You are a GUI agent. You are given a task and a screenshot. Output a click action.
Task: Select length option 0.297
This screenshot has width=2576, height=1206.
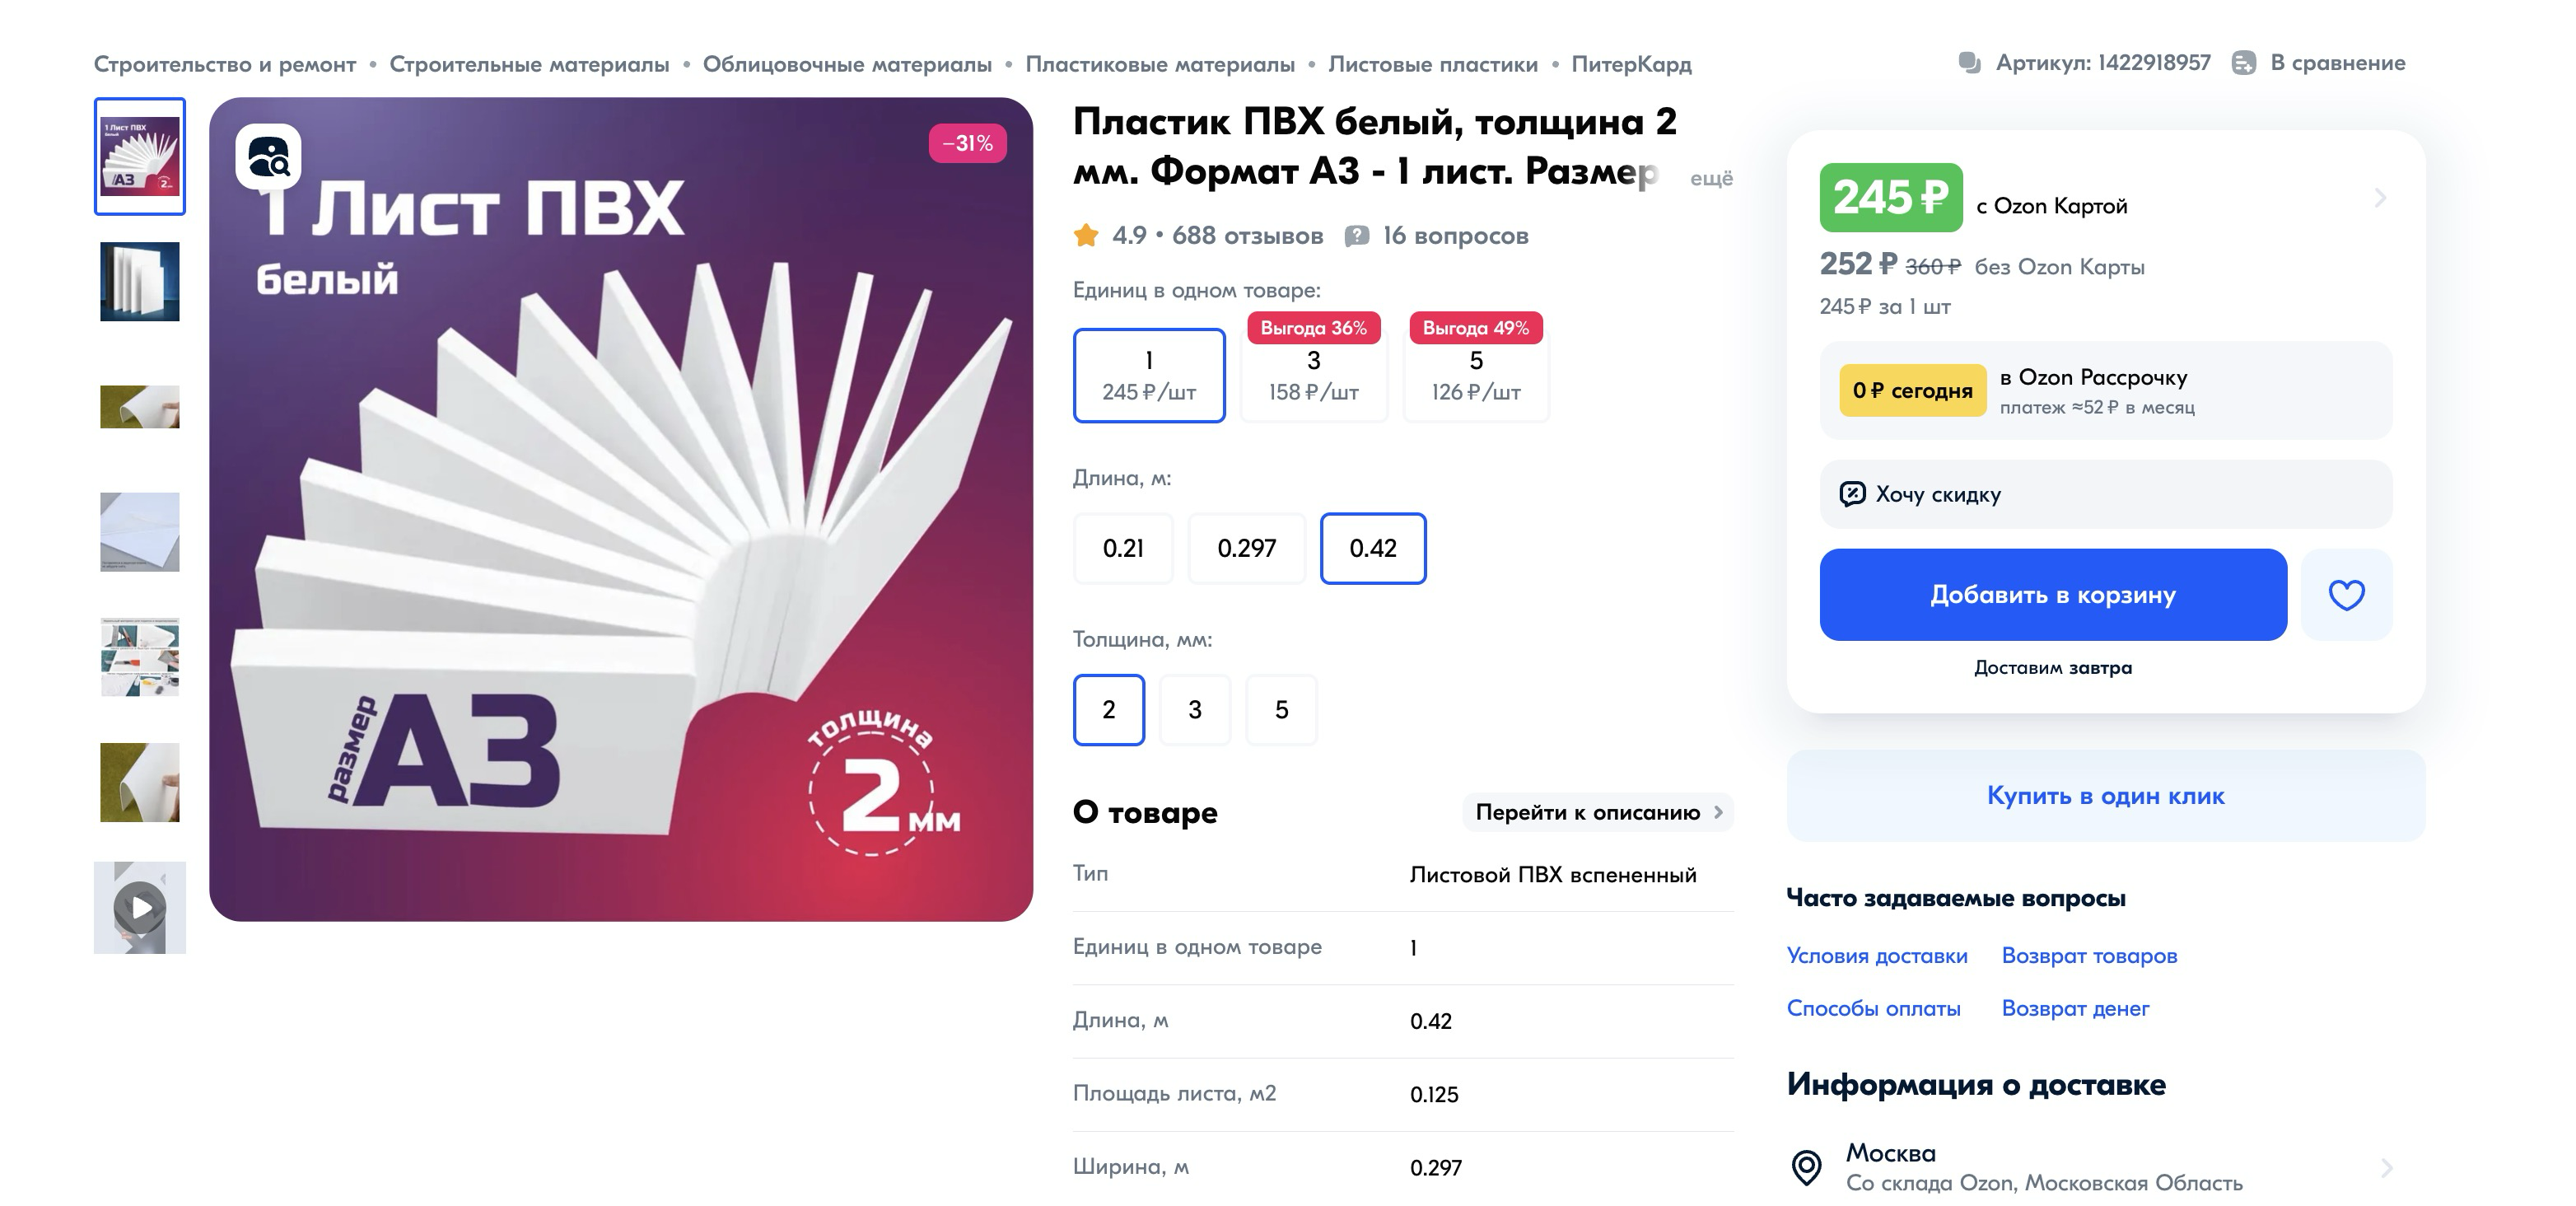pos(1246,548)
